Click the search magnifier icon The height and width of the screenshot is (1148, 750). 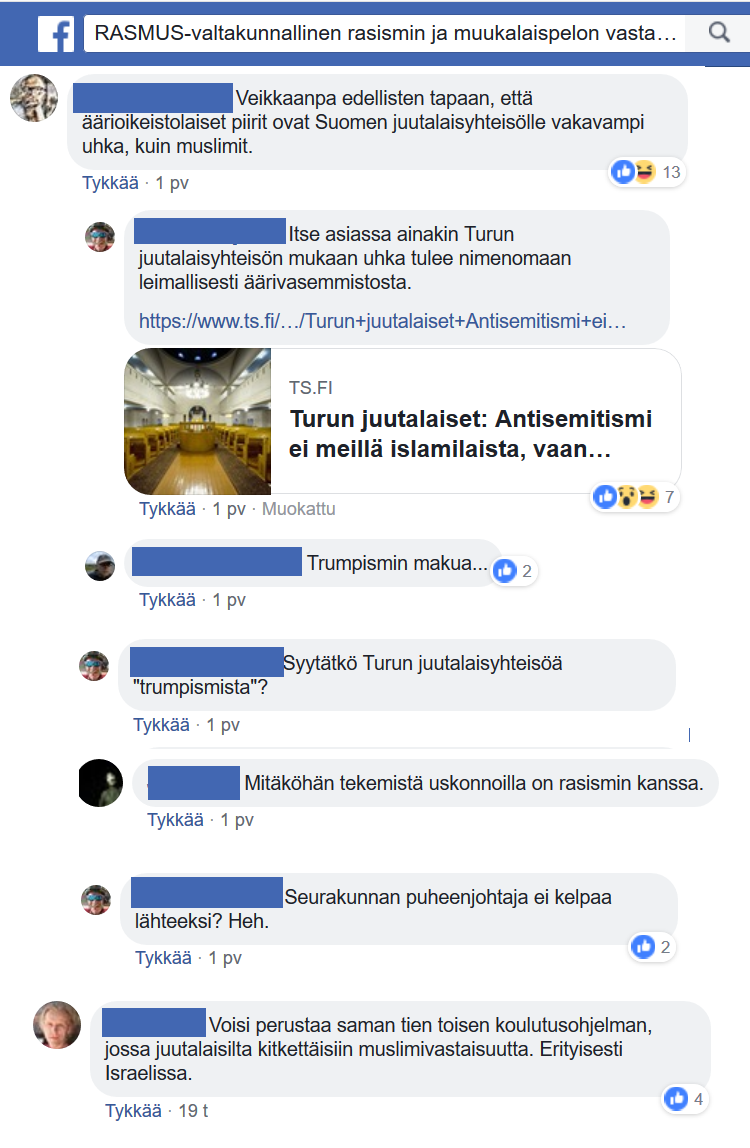pyautogui.click(x=719, y=33)
